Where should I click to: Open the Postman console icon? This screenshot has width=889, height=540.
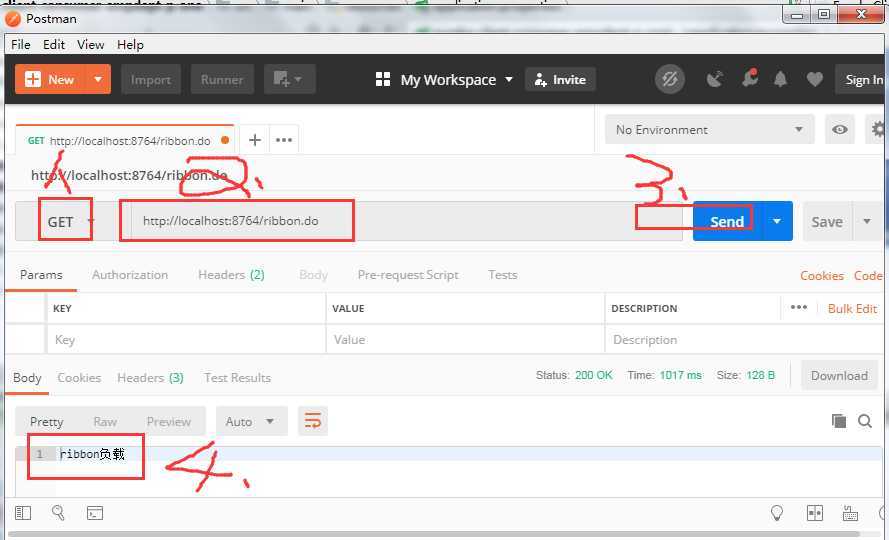95,513
